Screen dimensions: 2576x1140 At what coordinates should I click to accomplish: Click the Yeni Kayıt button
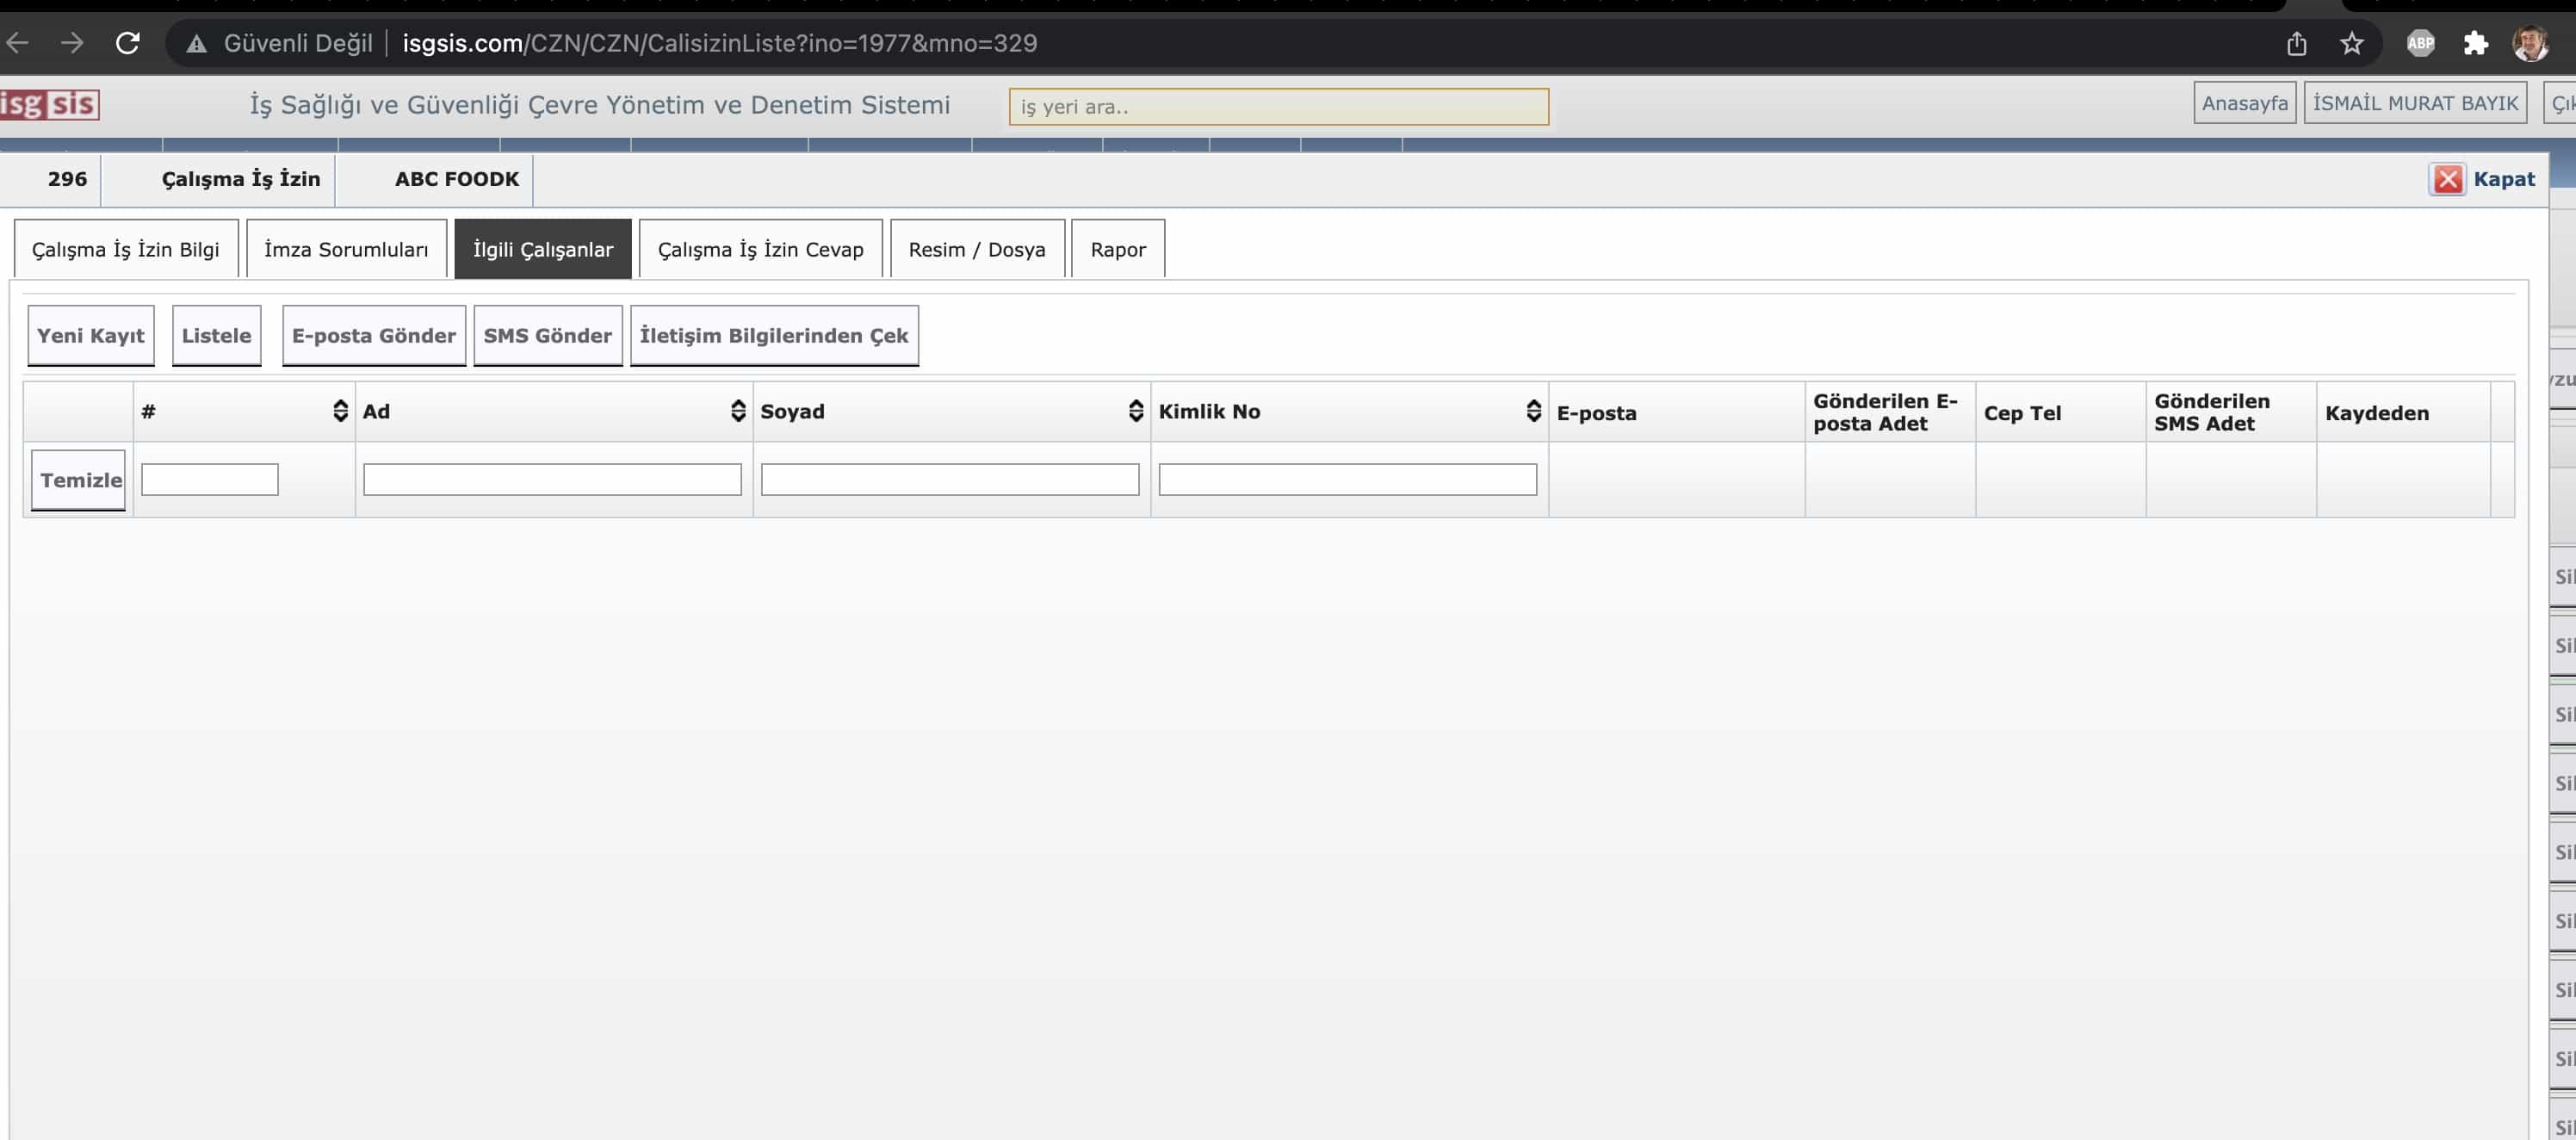90,336
